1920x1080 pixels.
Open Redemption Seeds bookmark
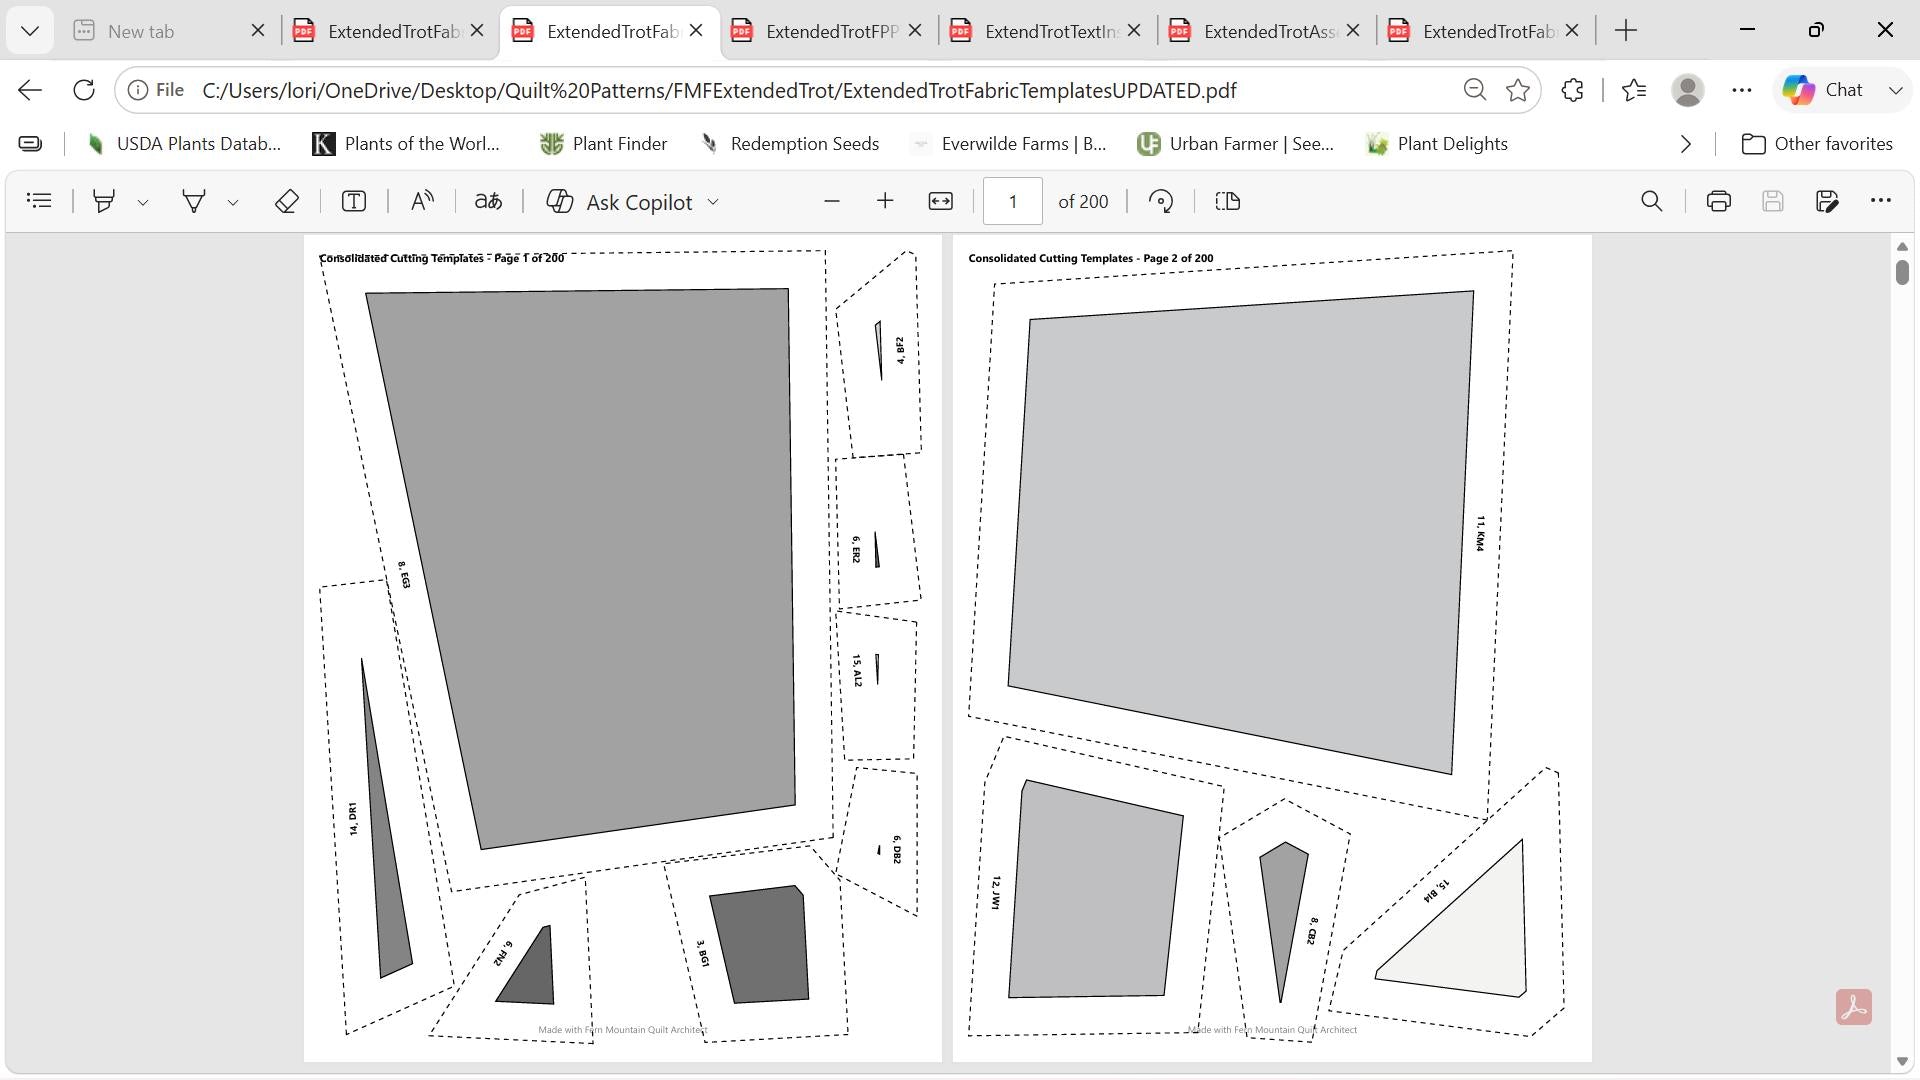pyautogui.click(x=791, y=144)
